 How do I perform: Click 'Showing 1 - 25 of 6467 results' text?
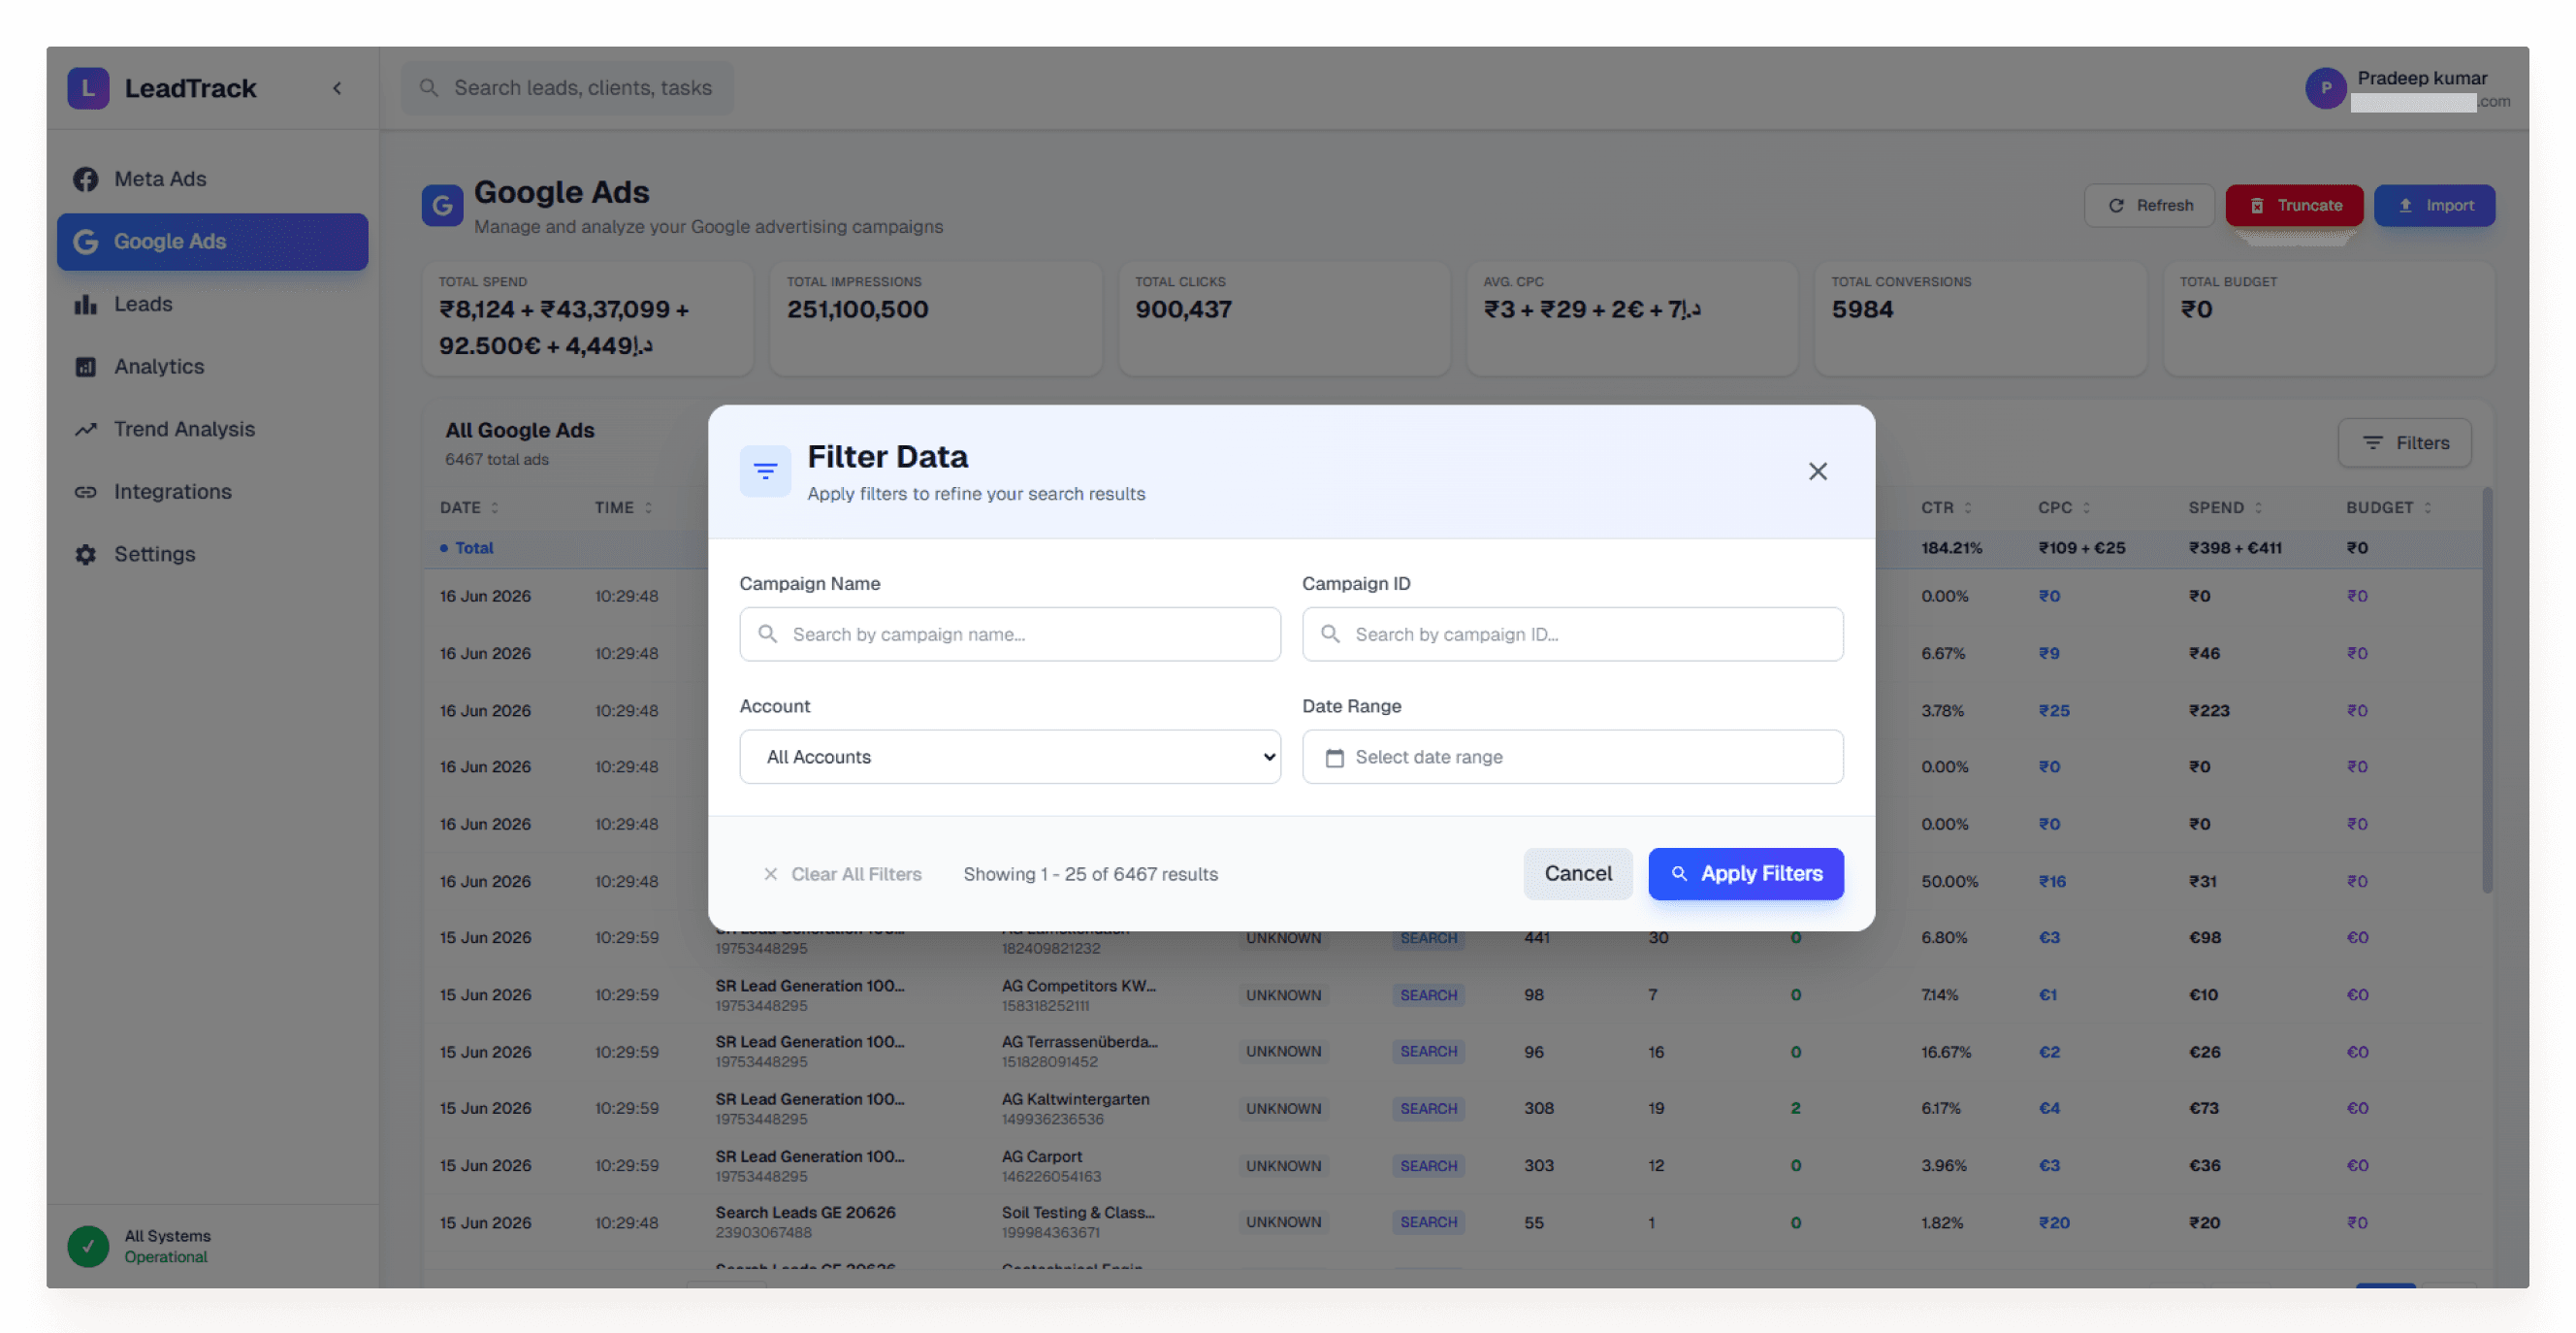(x=1090, y=874)
